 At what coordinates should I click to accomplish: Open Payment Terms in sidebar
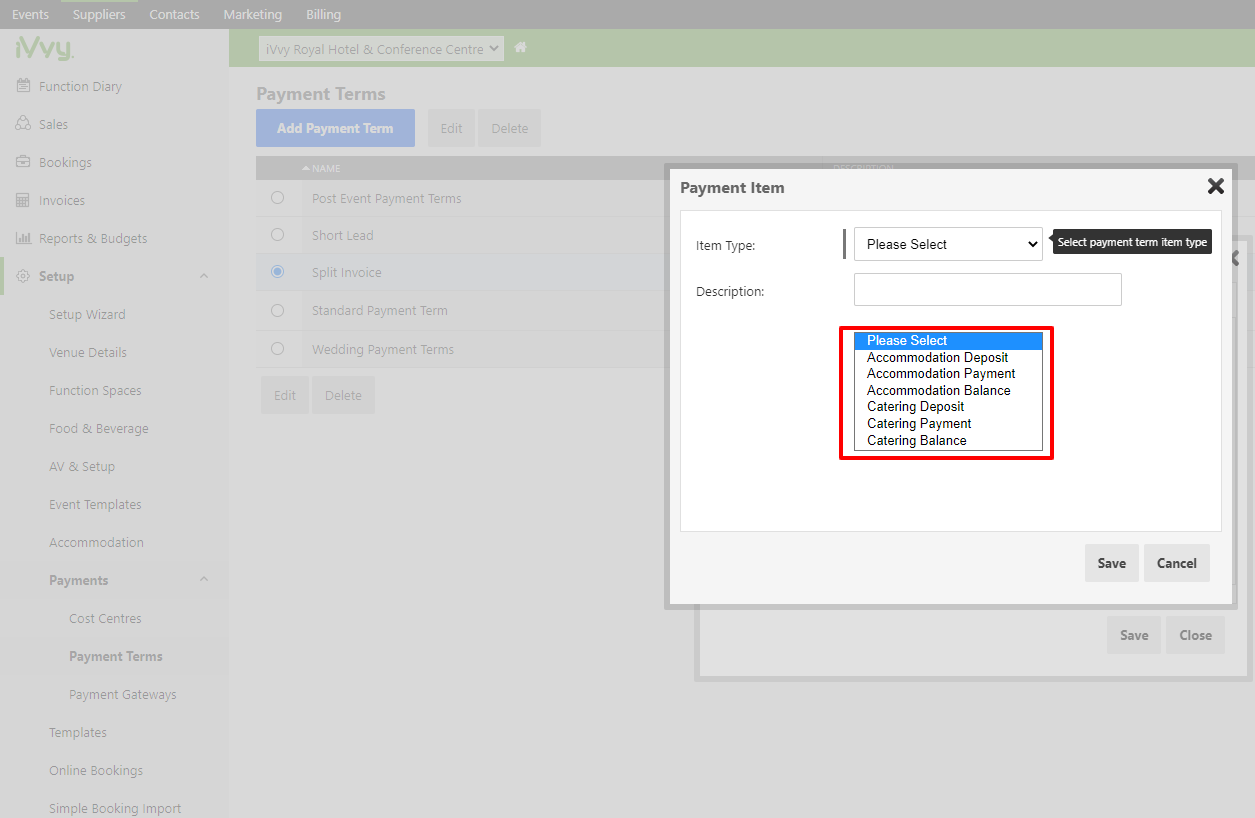pos(116,656)
